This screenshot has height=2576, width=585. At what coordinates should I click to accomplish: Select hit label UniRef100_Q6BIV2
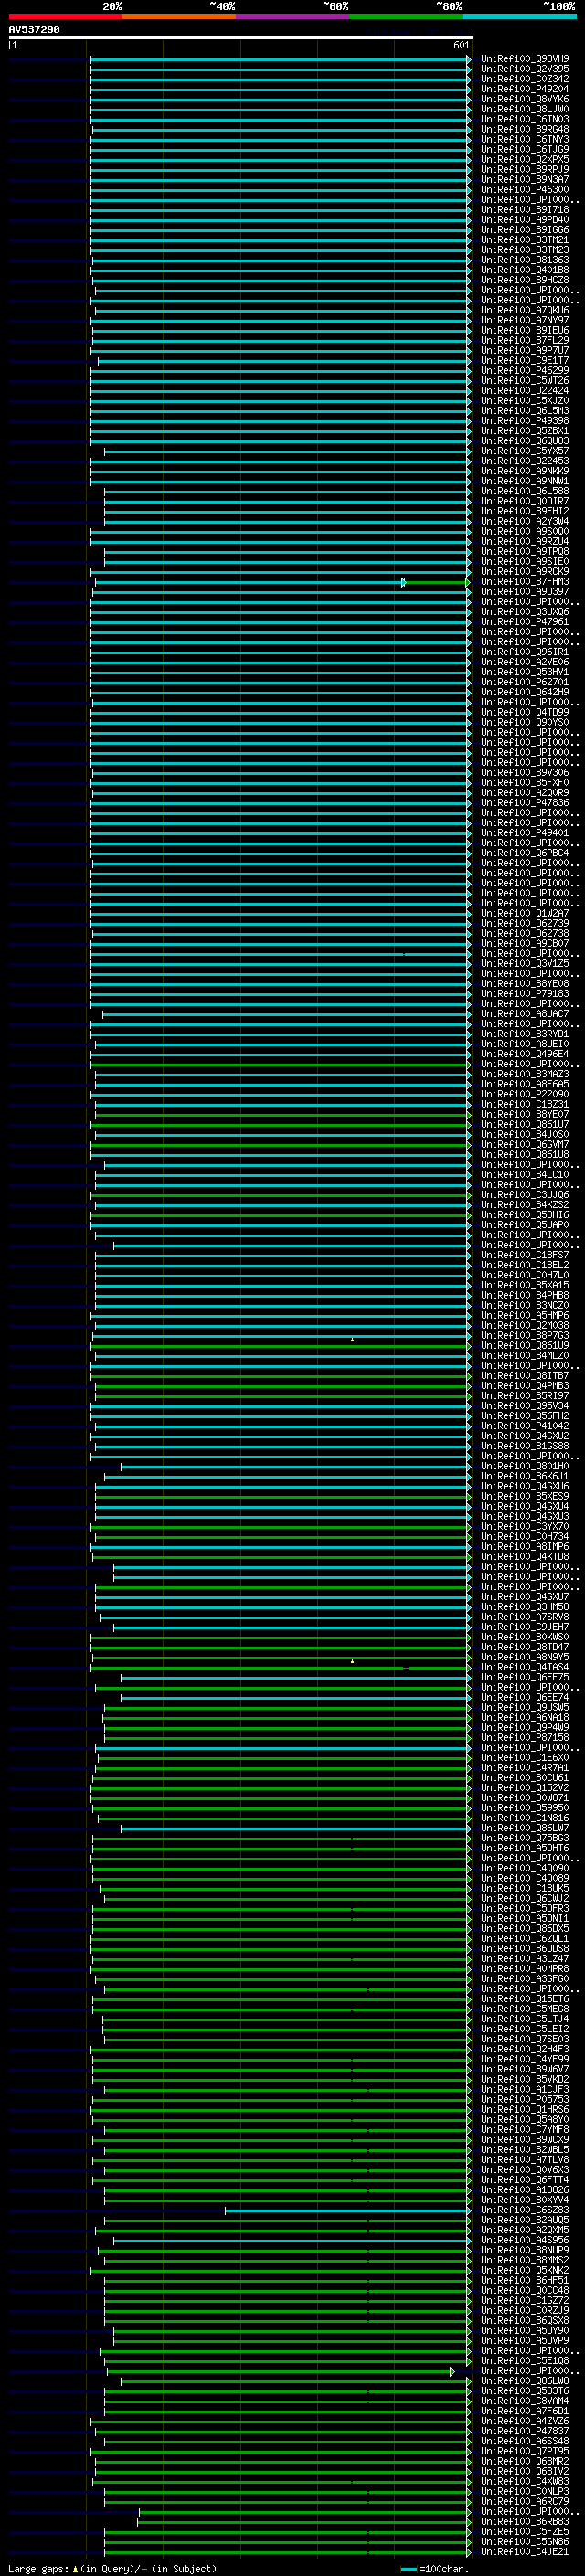(525, 2471)
